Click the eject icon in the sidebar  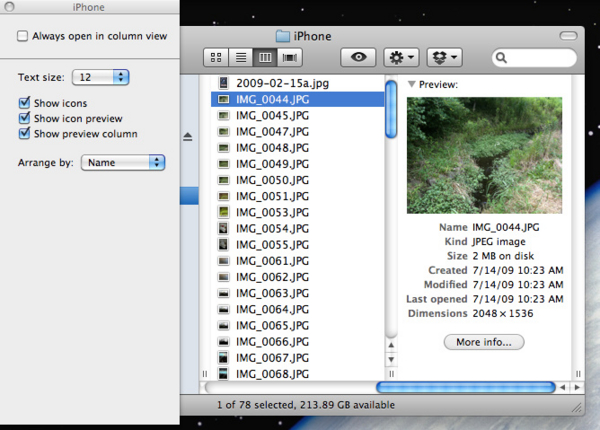[188, 137]
